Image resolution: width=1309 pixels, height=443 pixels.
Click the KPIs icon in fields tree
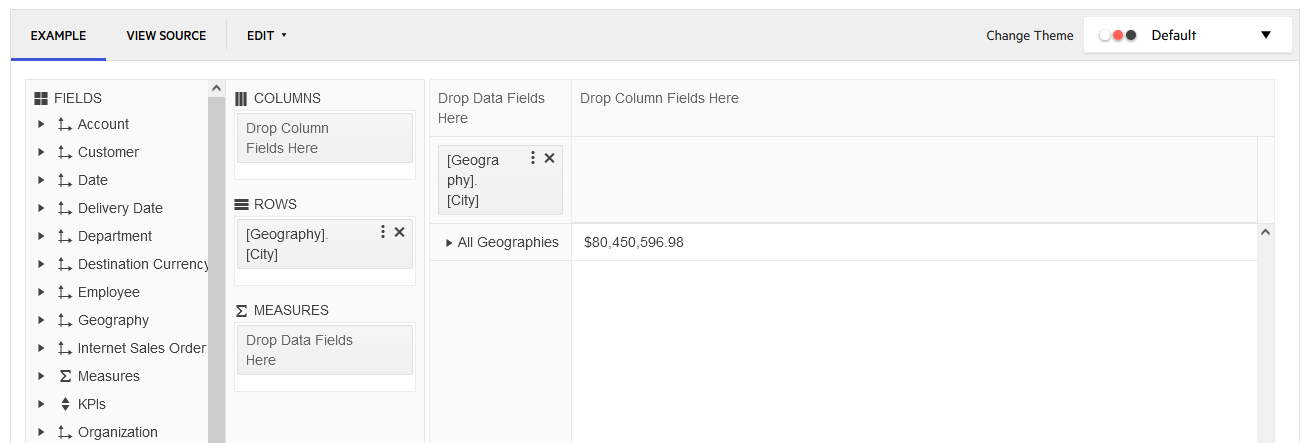65,404
